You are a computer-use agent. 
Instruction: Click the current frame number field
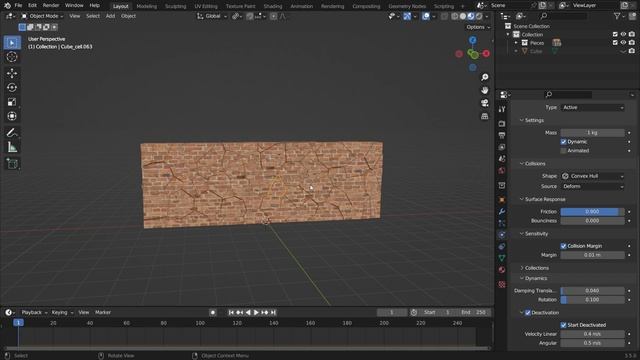[392, 313]
